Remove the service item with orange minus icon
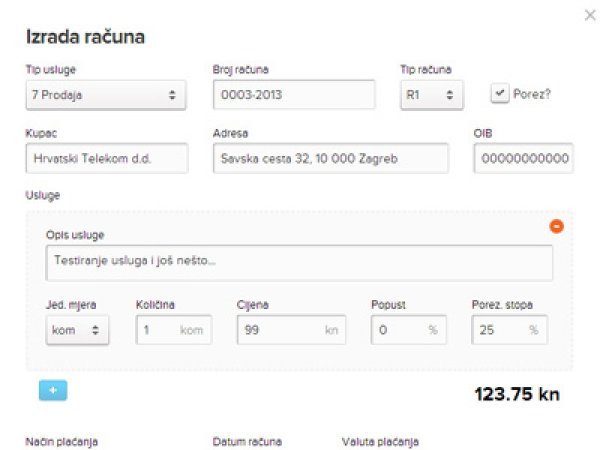The image size is (600, 450). coord(556,226)
